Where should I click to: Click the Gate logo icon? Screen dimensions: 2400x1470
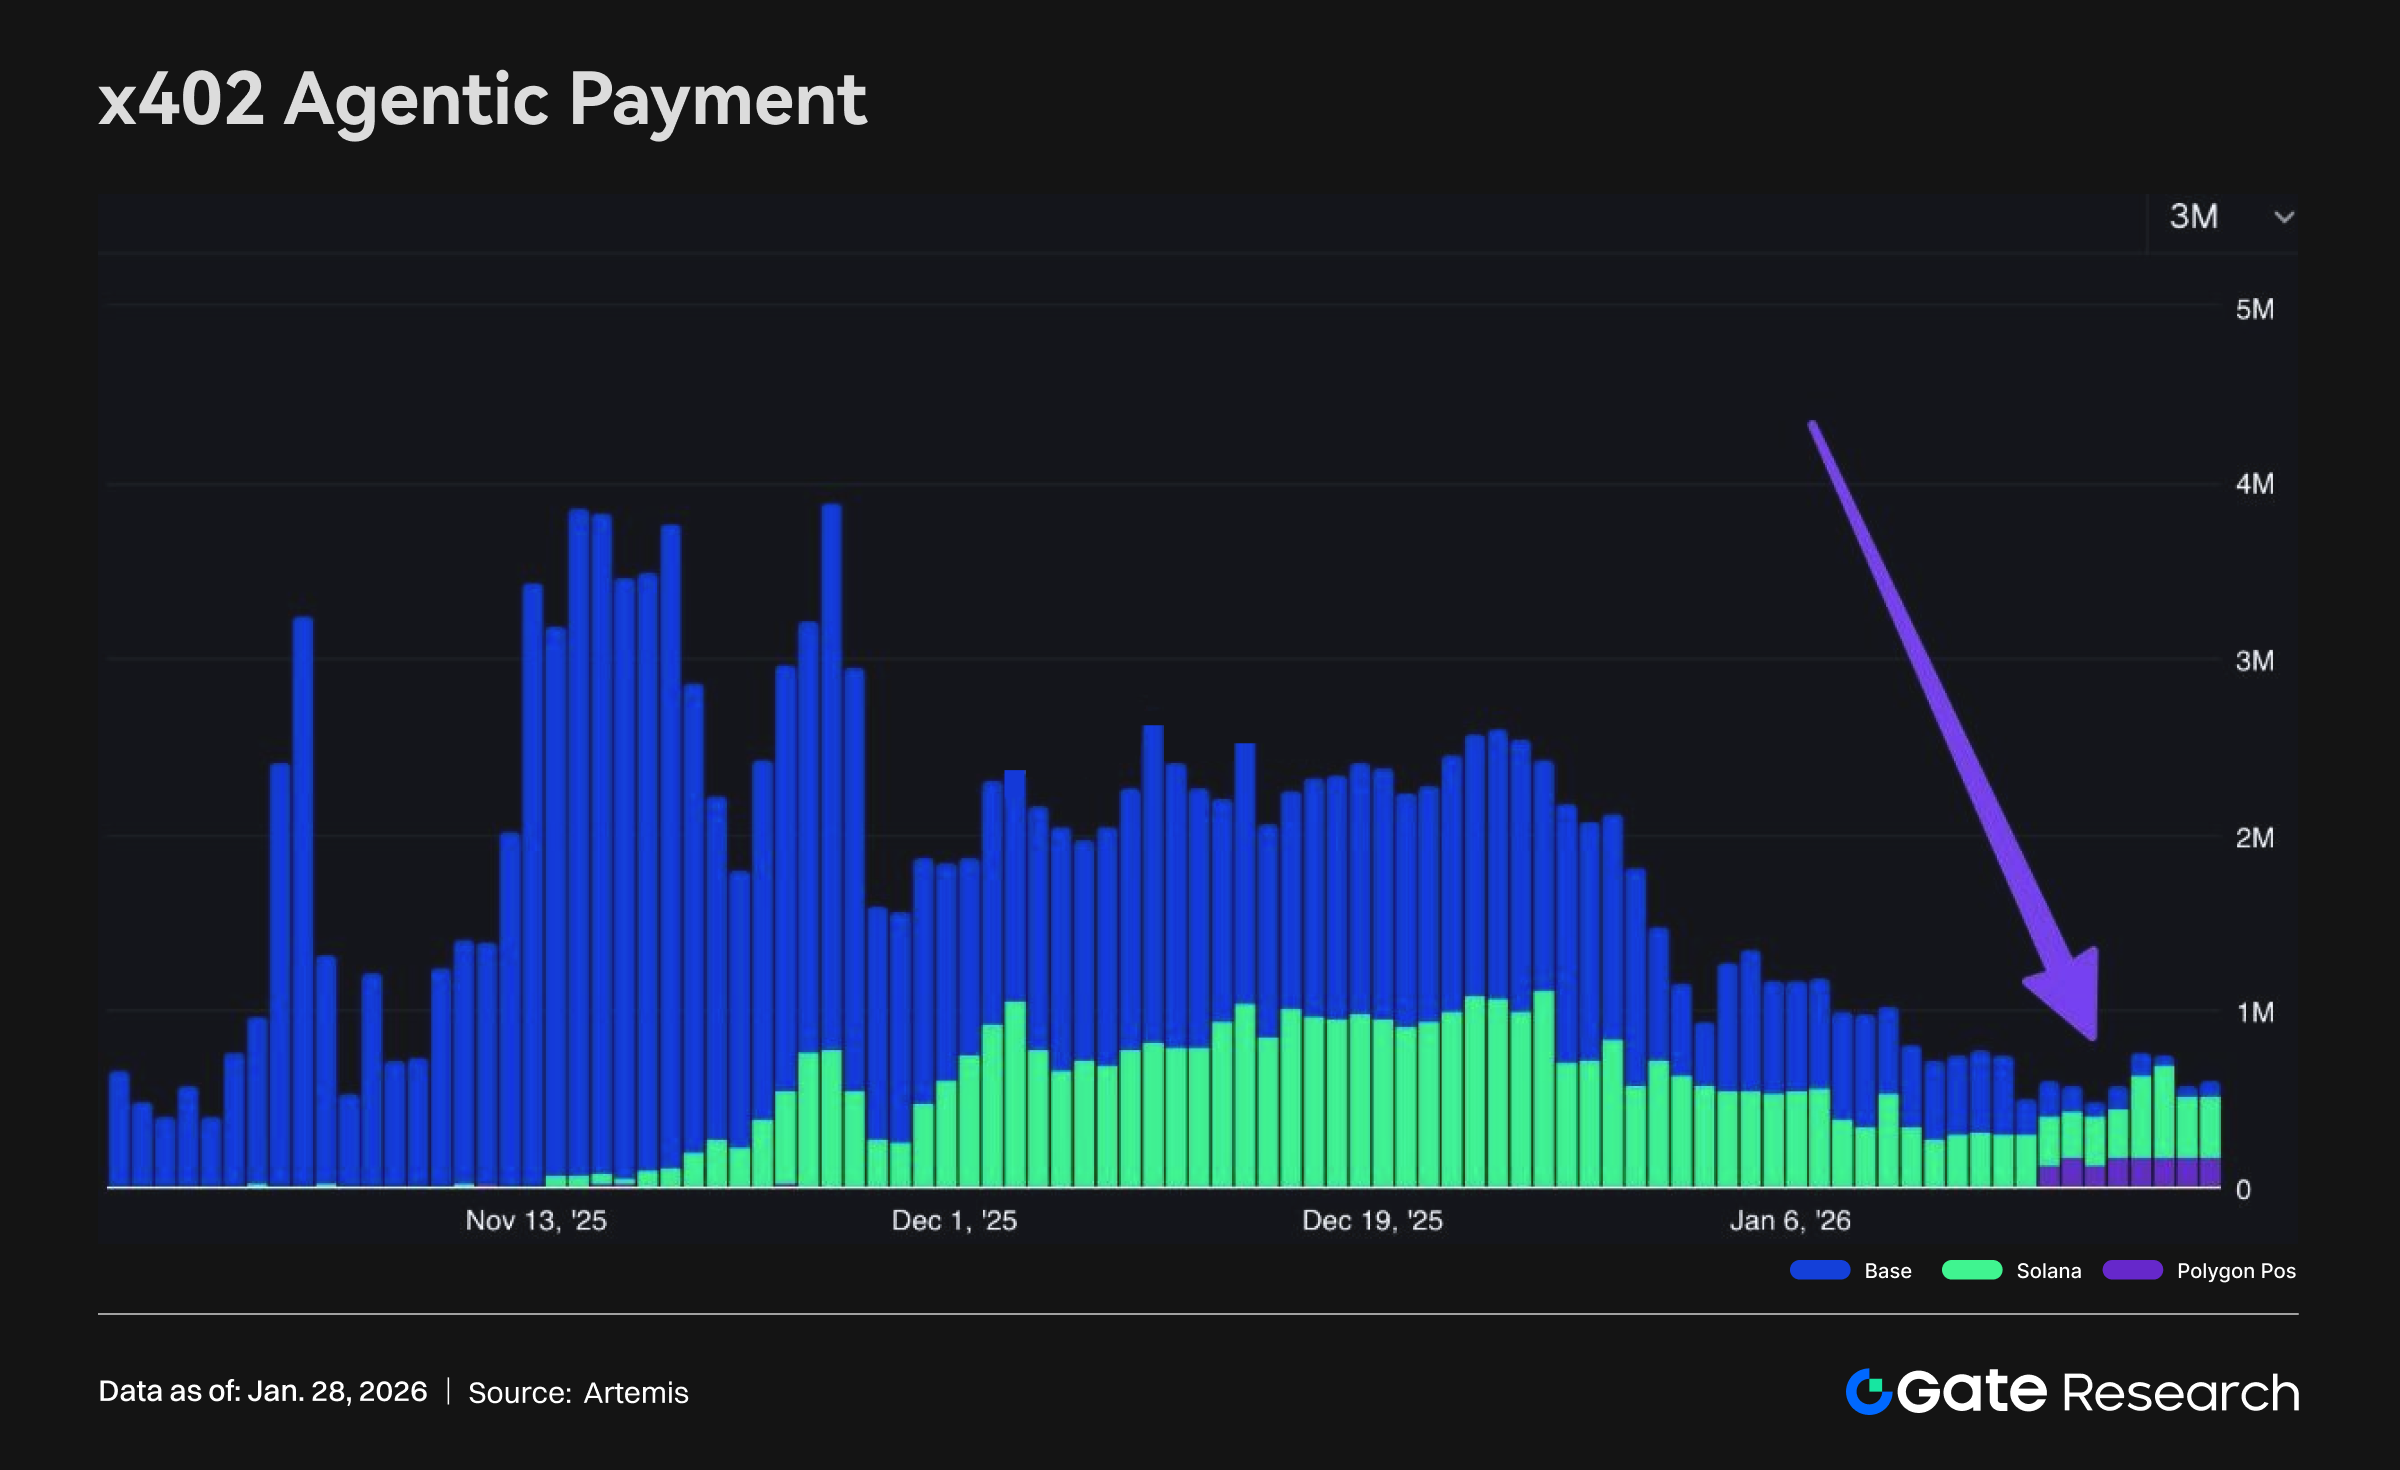[x=1868, y=1392]
